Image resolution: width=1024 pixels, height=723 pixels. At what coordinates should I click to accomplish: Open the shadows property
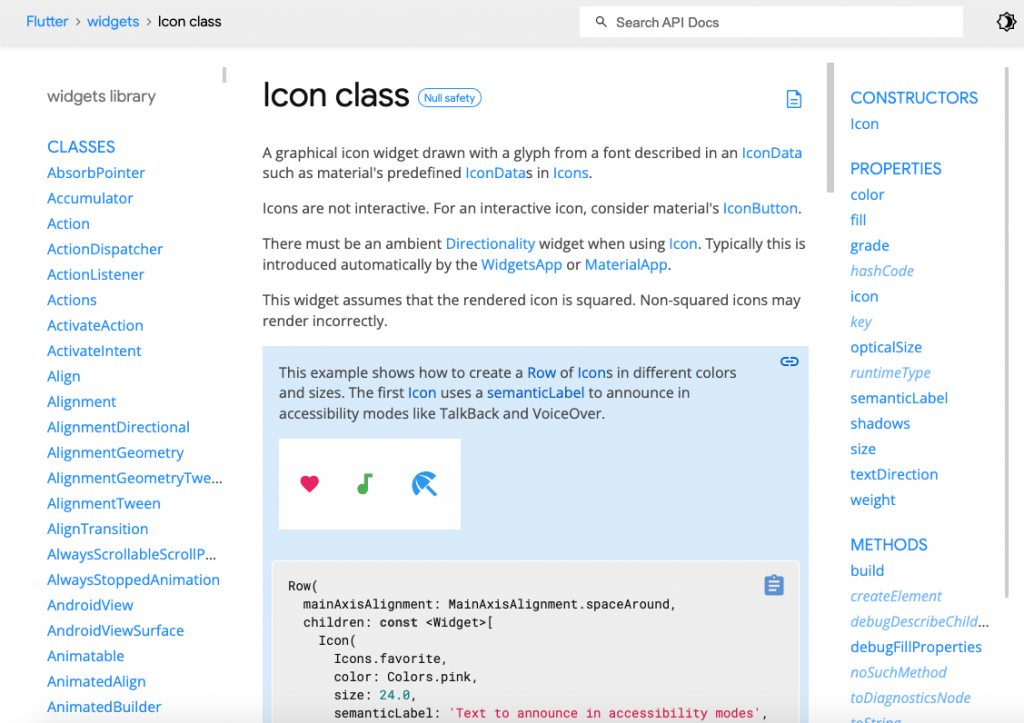pyautogui.click(x=880, y=424)
